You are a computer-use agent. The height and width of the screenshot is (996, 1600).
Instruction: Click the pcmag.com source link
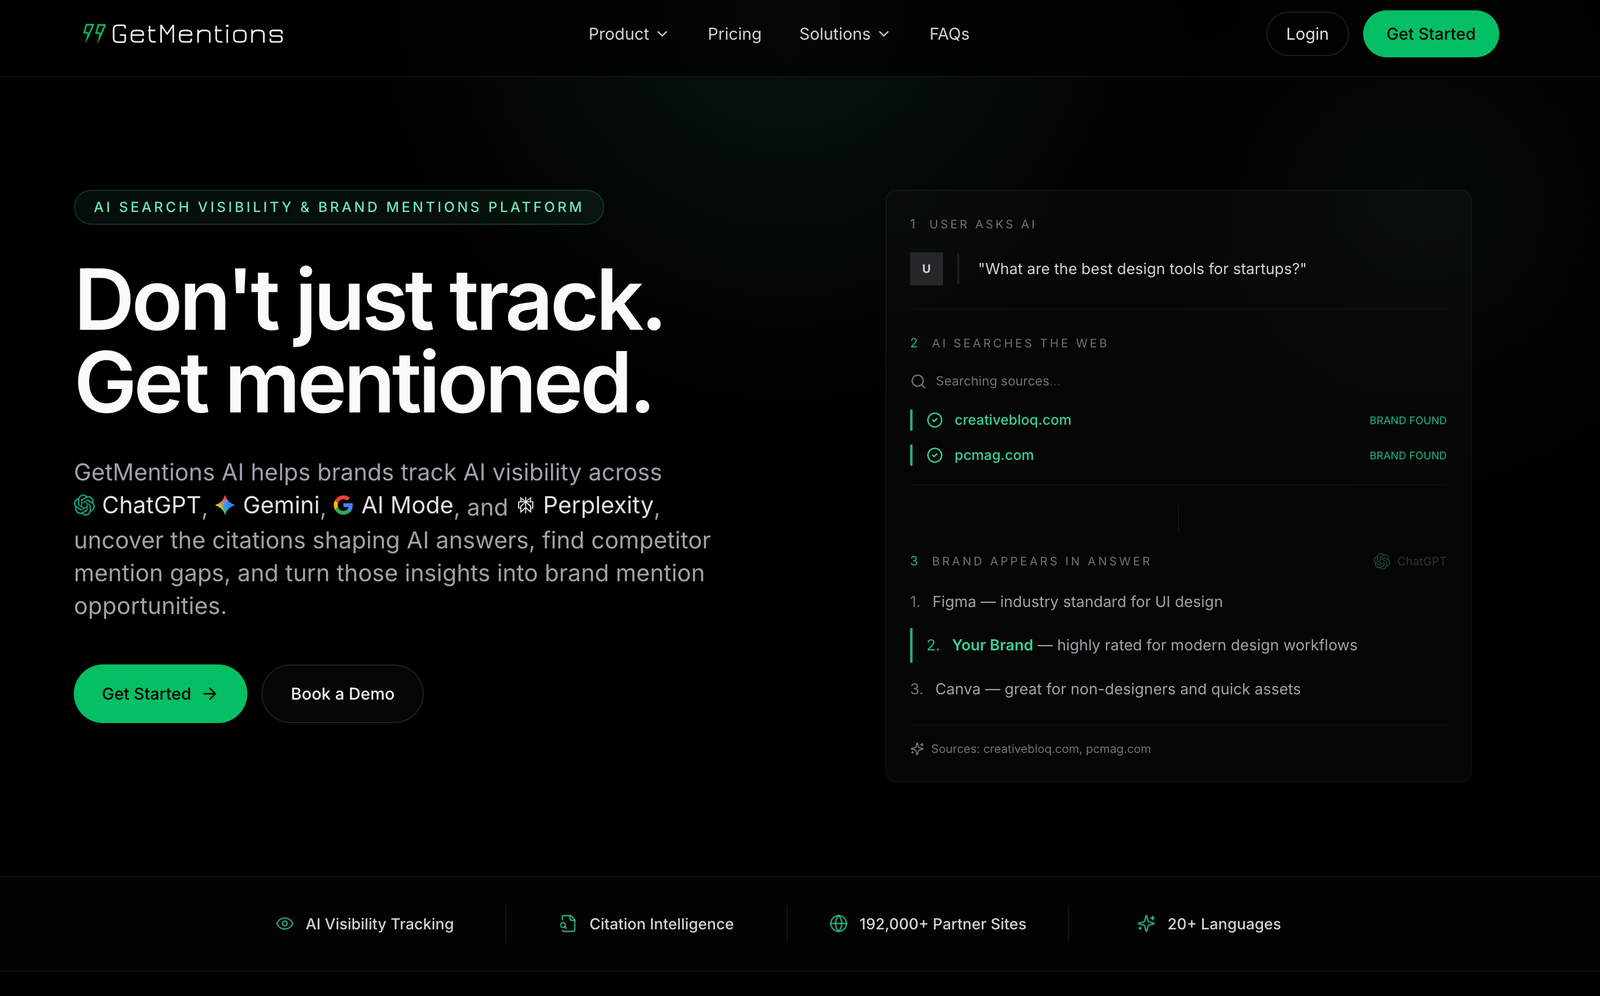[x=993, y=455]
